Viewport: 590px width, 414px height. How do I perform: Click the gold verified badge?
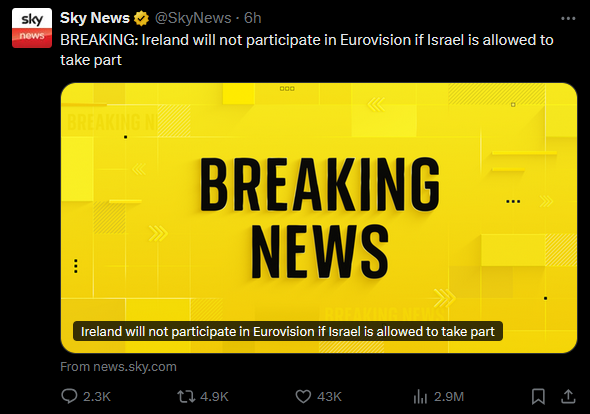(141, 18)
